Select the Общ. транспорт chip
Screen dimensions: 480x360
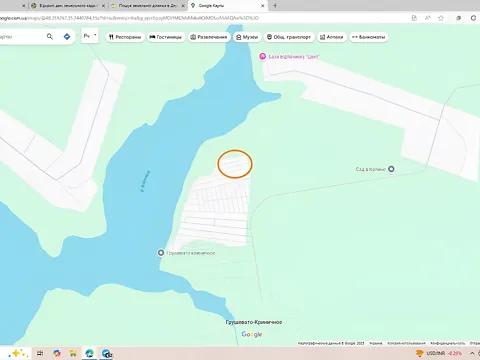click(289, 37)
